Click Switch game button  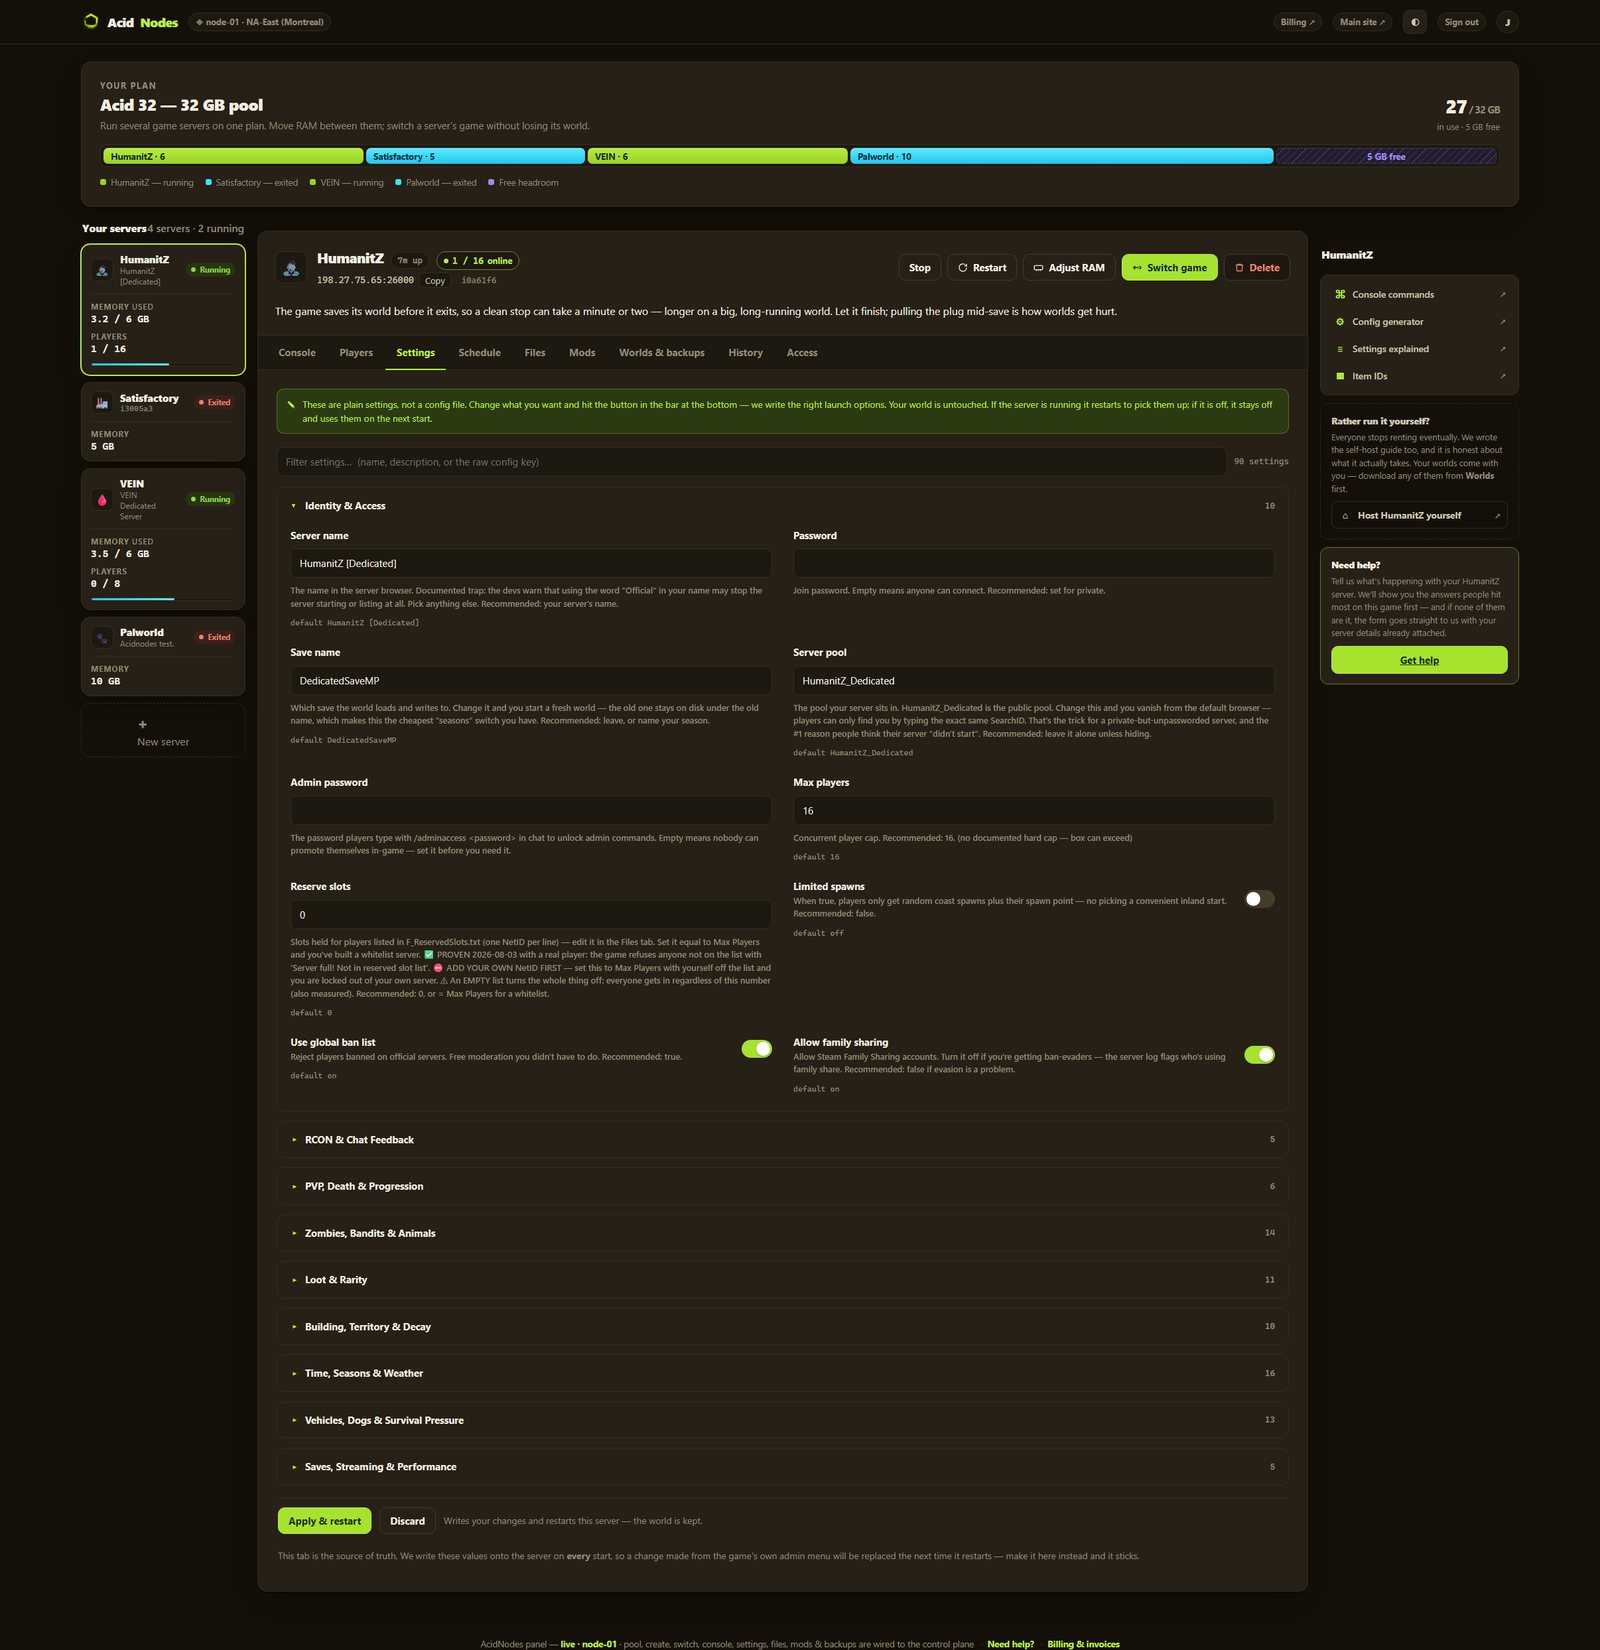point(1169,267)
